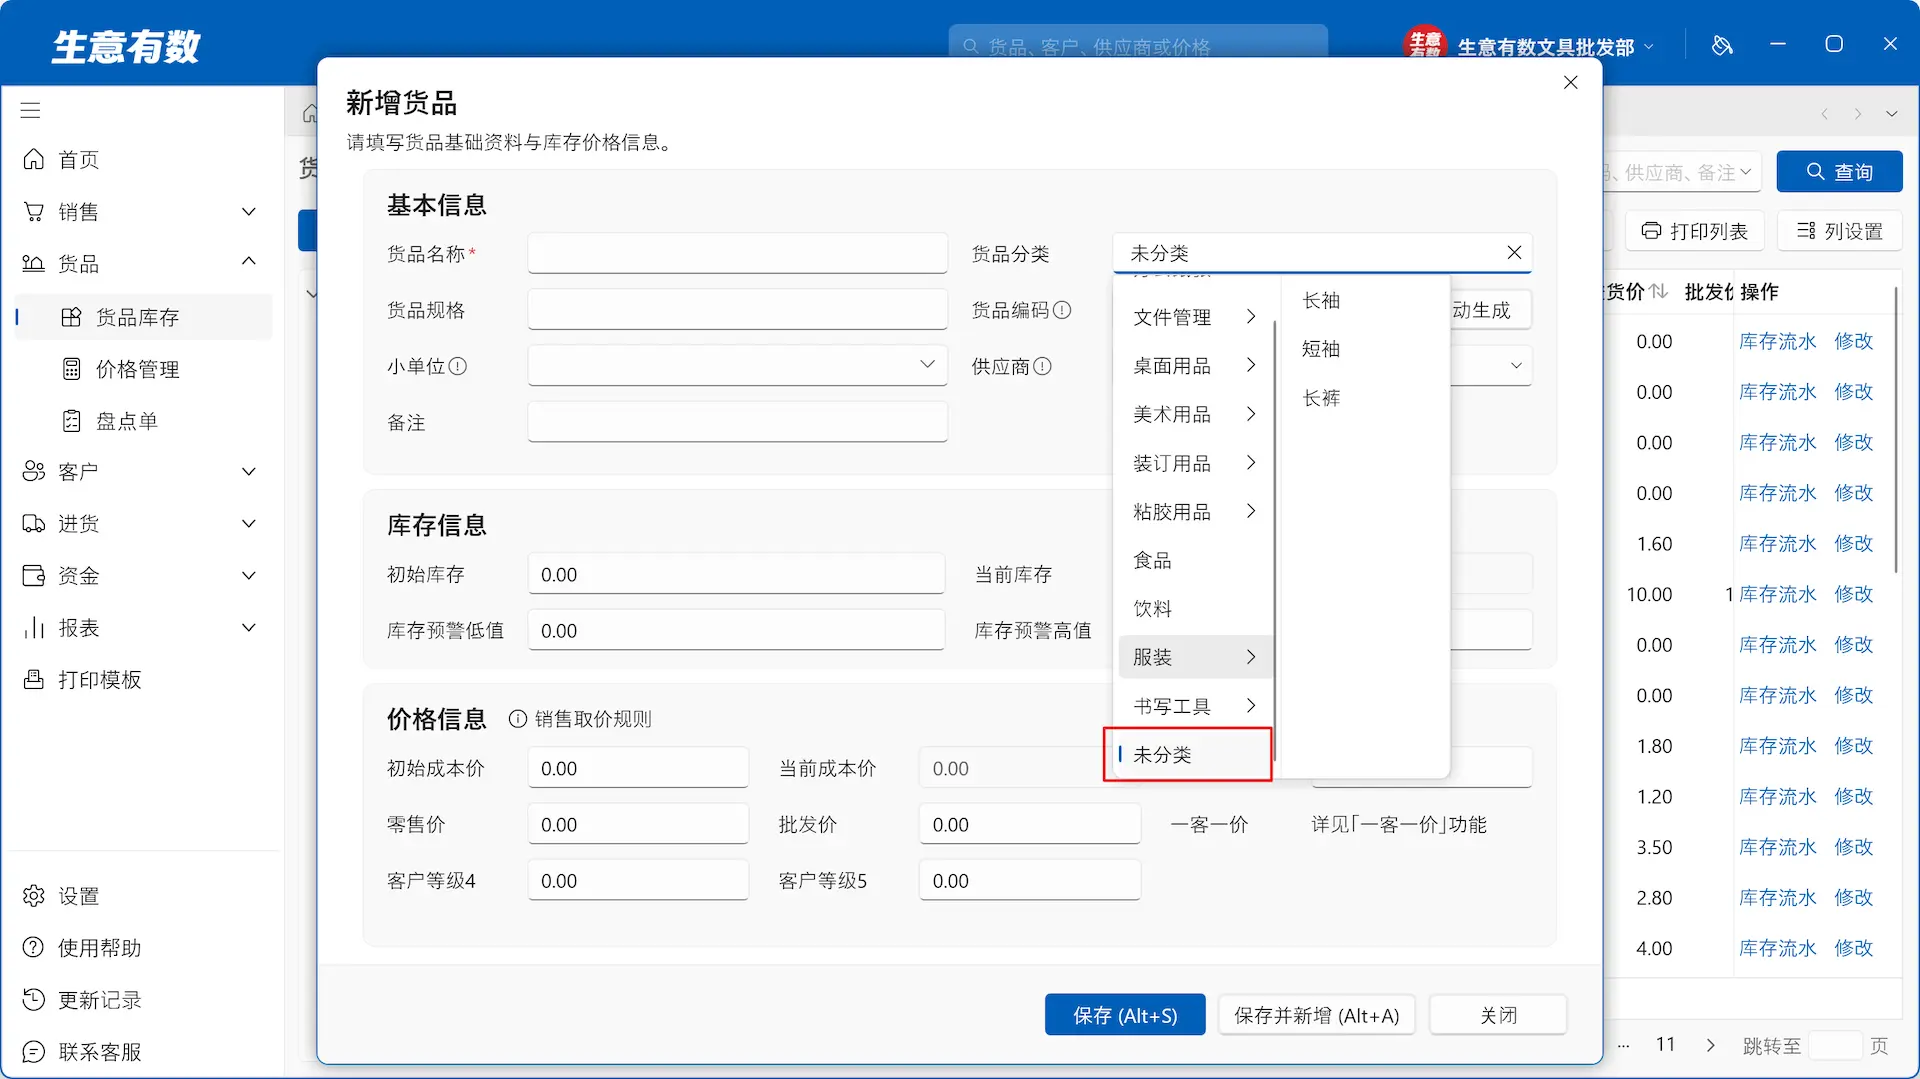Click info icon beside 小单位
Viewport: 1920px width, 1079px height.
coord(458,366)
